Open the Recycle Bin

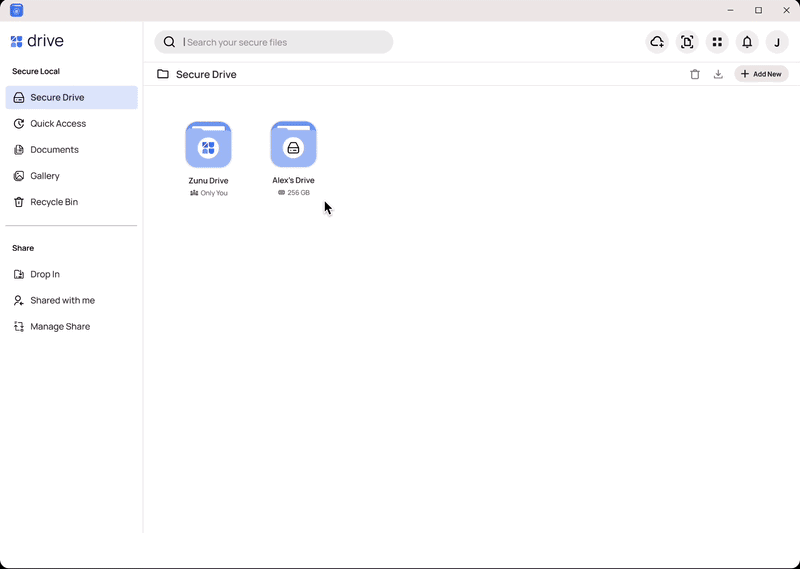pos(54,202)
